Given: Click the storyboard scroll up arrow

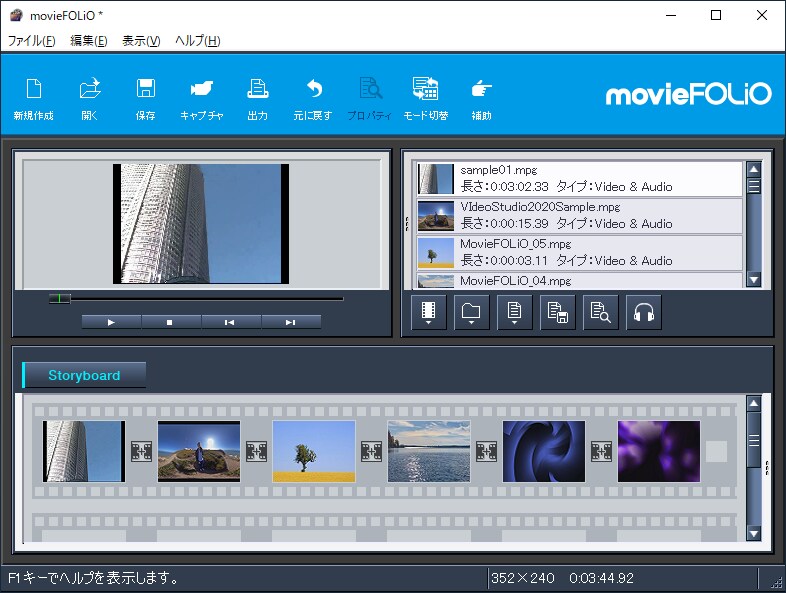Looking at the screenshot, I should [x=754, y=404].
